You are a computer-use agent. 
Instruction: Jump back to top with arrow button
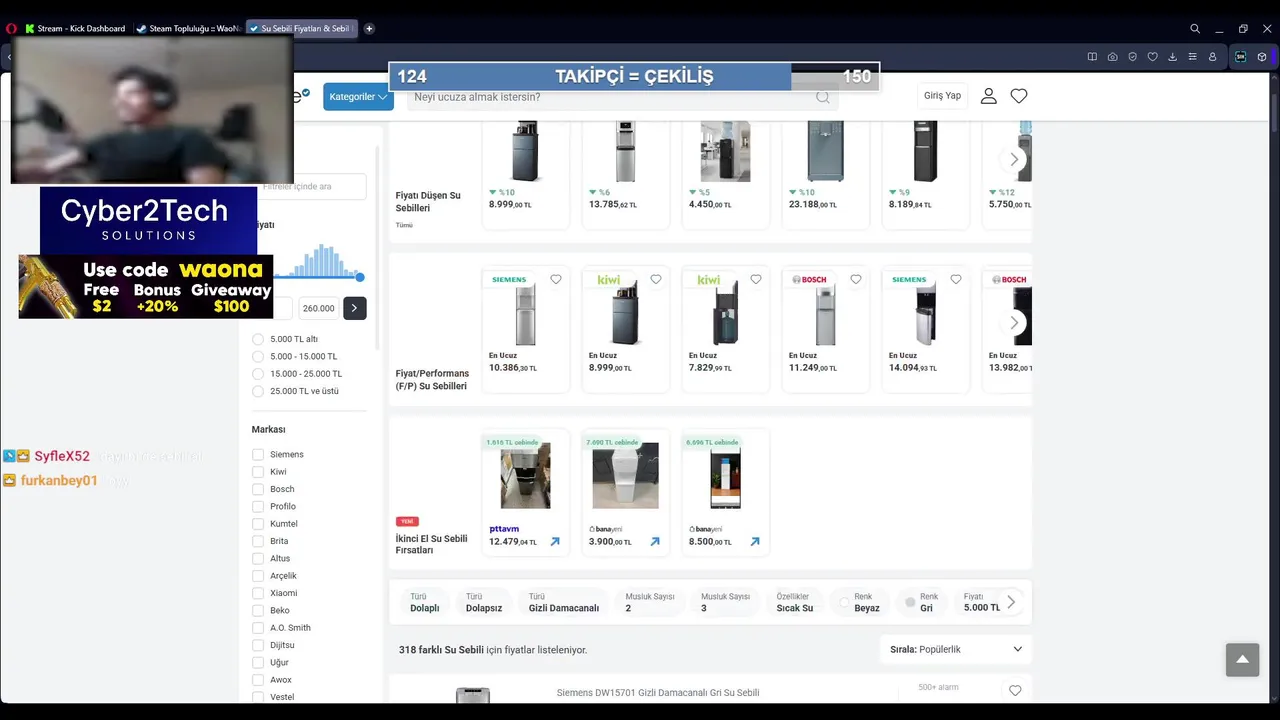(x=1242, y=660)
